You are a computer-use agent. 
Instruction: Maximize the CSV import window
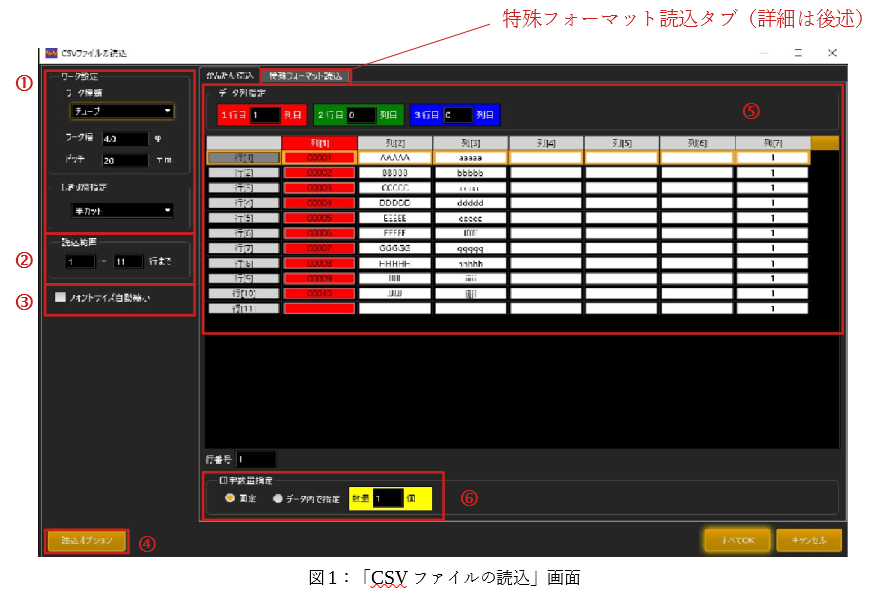pos(798,53)
